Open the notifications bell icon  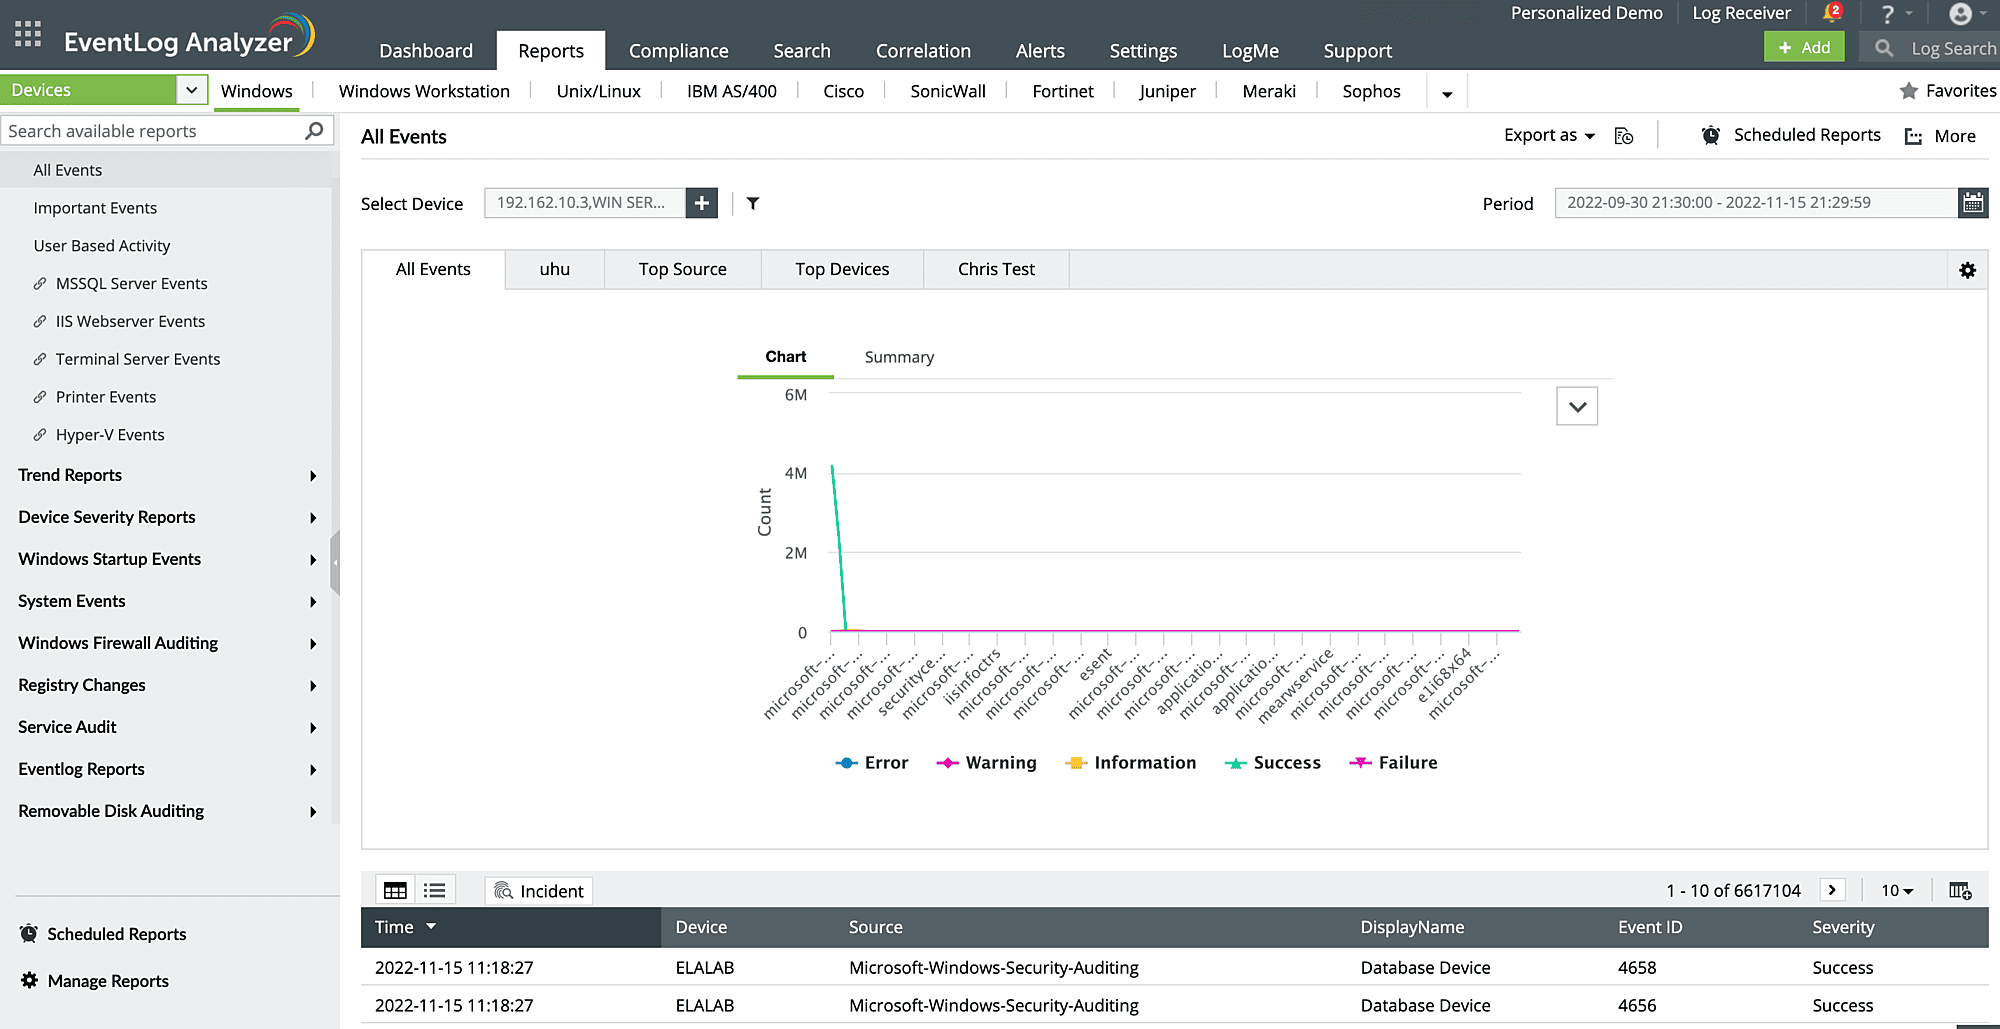[1831, 14]
